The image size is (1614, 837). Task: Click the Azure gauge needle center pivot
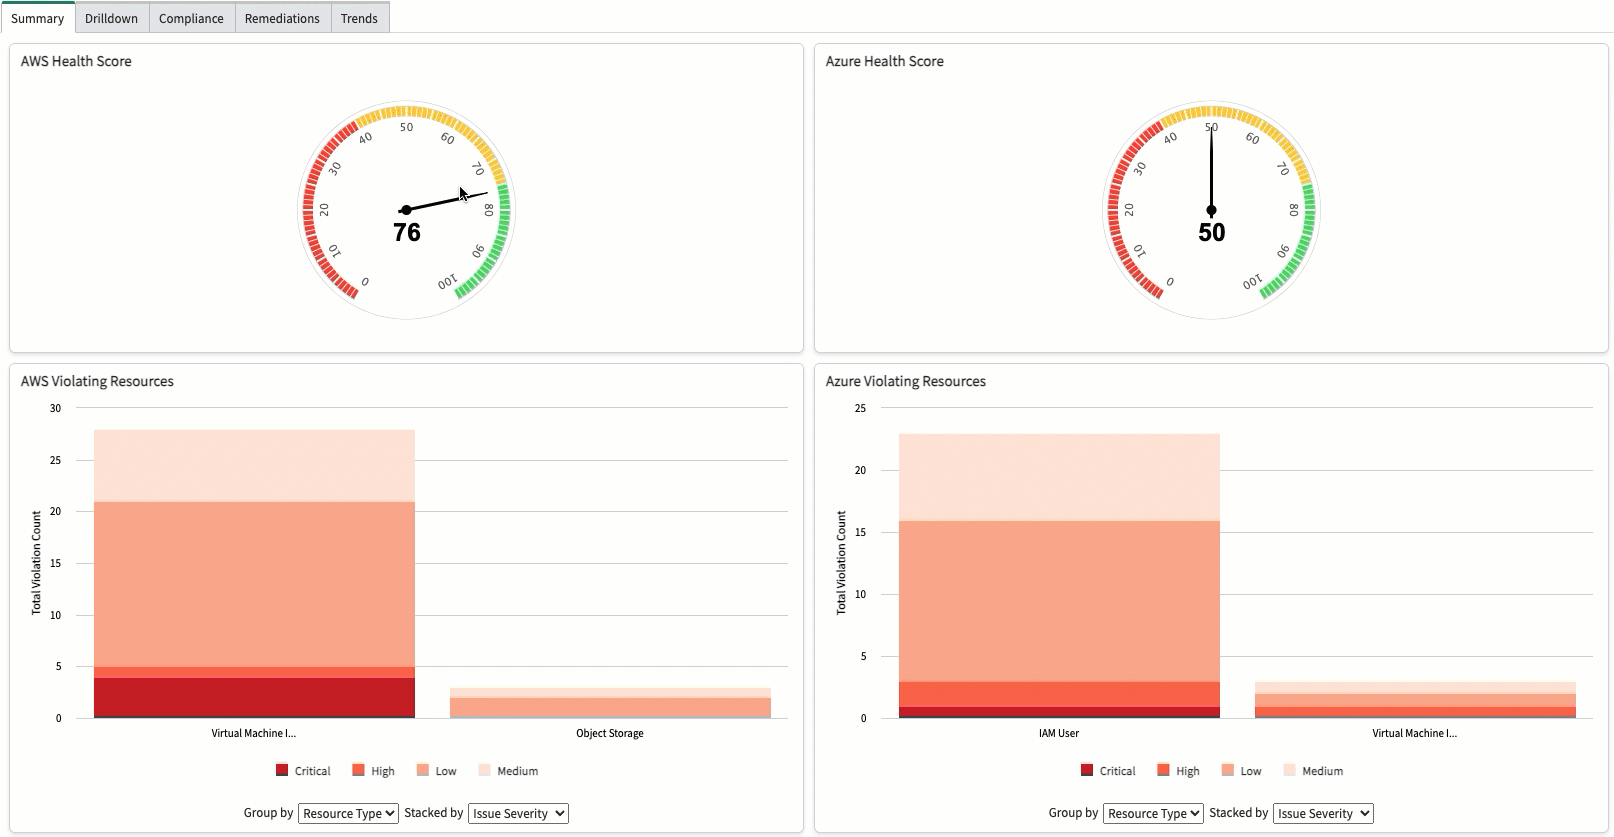tap(1211, 210)
